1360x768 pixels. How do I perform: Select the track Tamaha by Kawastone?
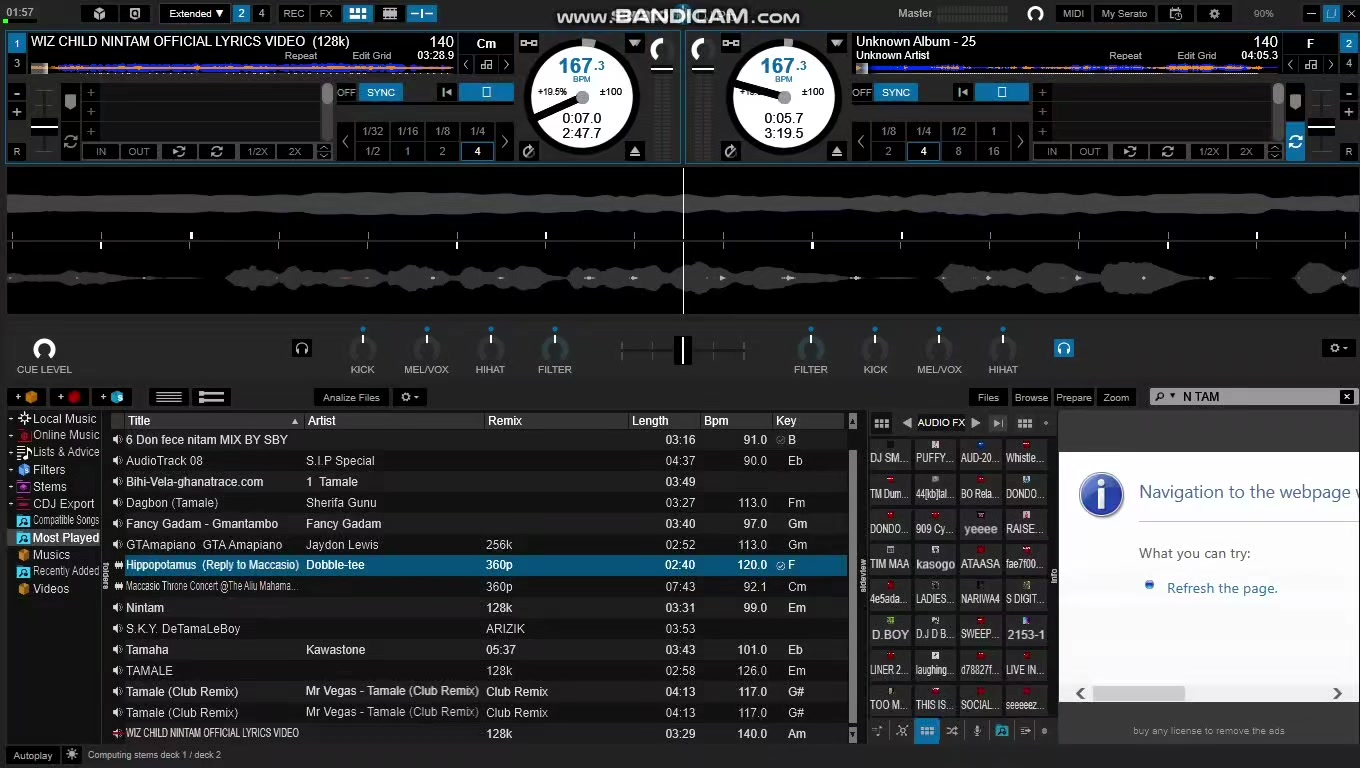tap(478, 650)
